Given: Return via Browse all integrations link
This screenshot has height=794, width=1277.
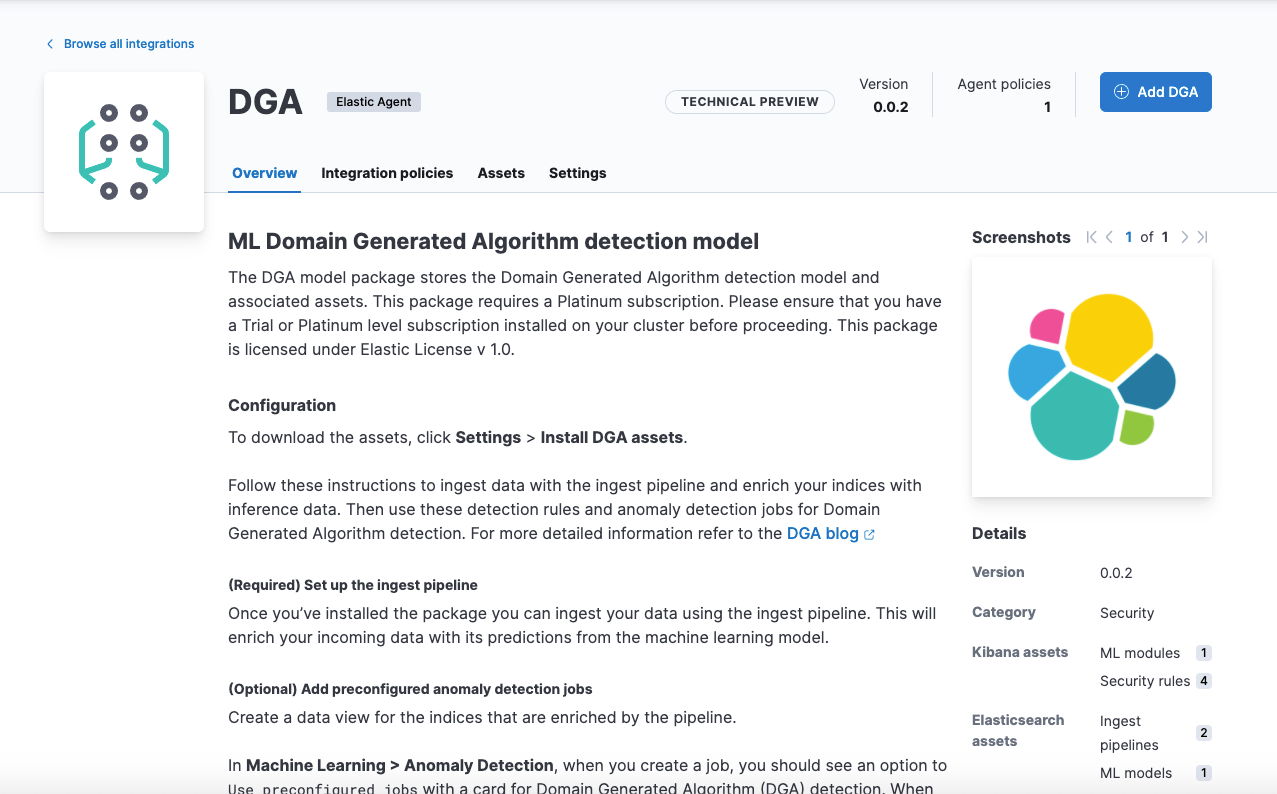Looking at the screenshot, I should point(128,44).
